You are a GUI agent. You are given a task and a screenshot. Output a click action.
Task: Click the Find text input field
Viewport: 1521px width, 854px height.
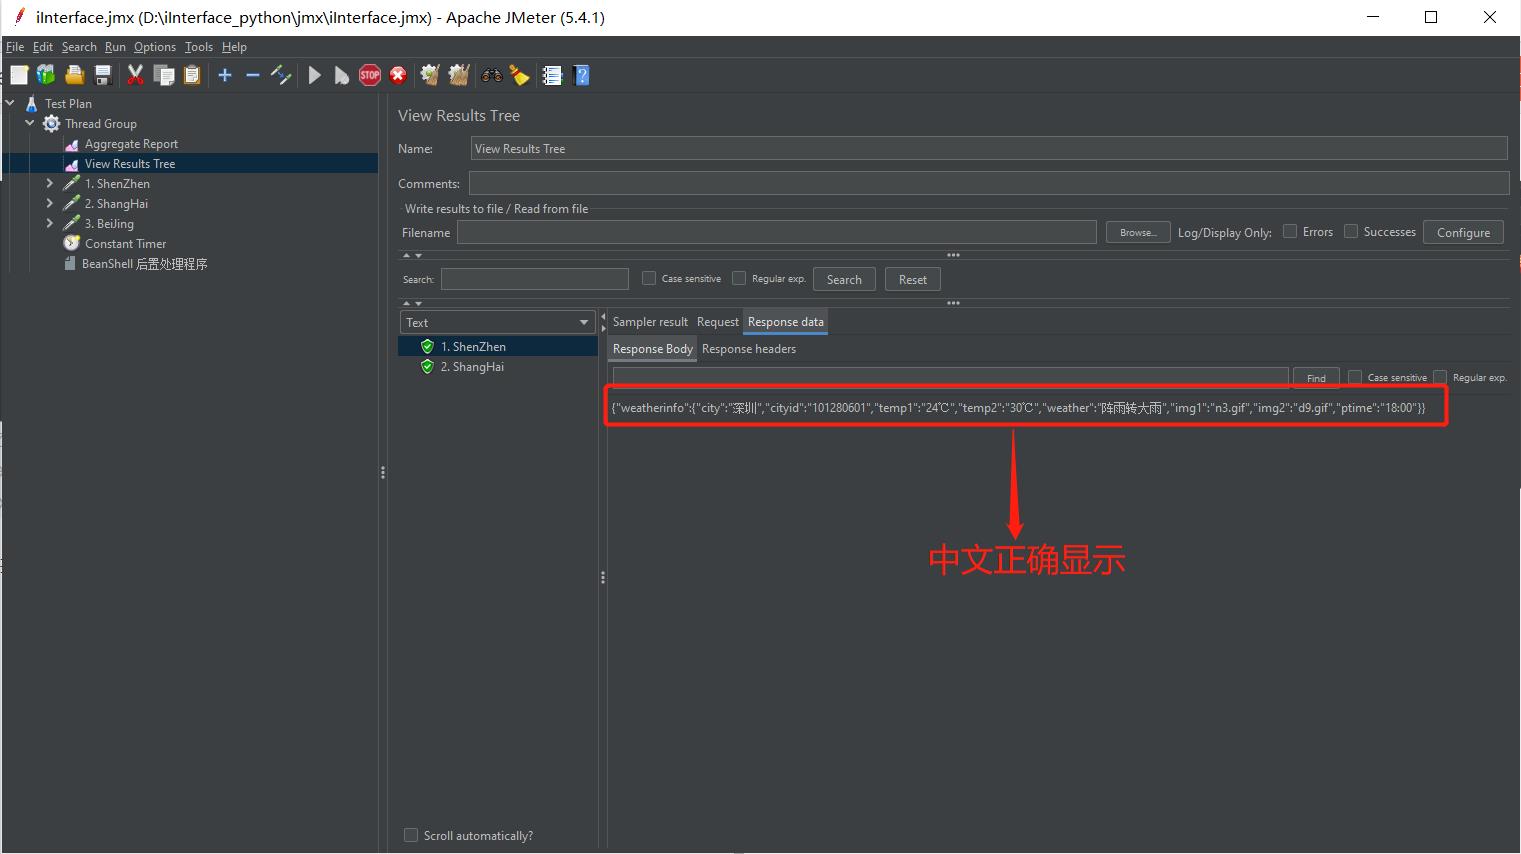[x=950, y=377]
